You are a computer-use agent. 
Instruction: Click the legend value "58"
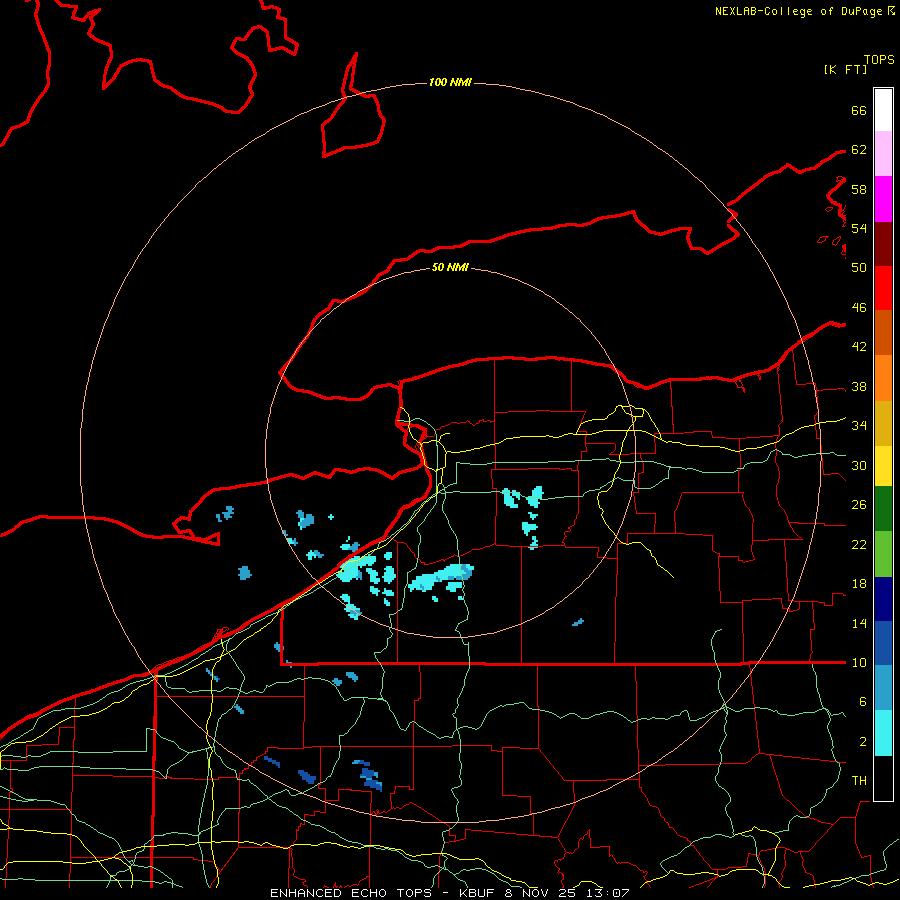(859, 189)
